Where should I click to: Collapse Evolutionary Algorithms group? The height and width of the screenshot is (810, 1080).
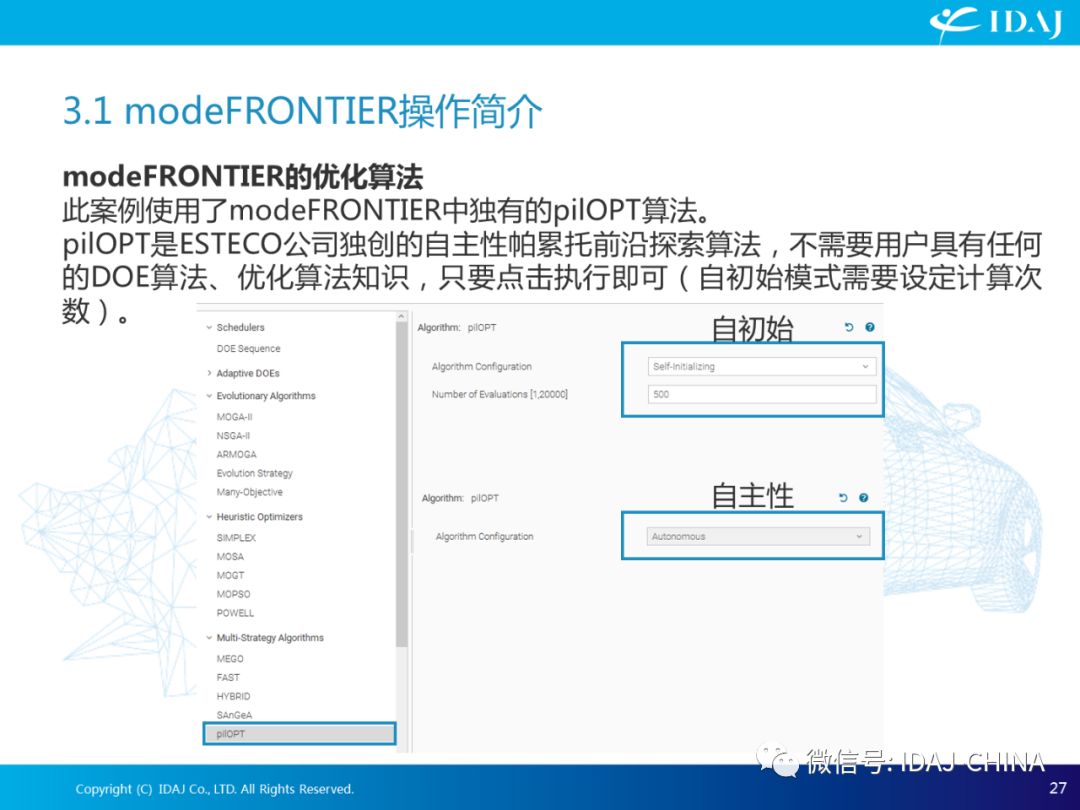(x=209, y=395)
